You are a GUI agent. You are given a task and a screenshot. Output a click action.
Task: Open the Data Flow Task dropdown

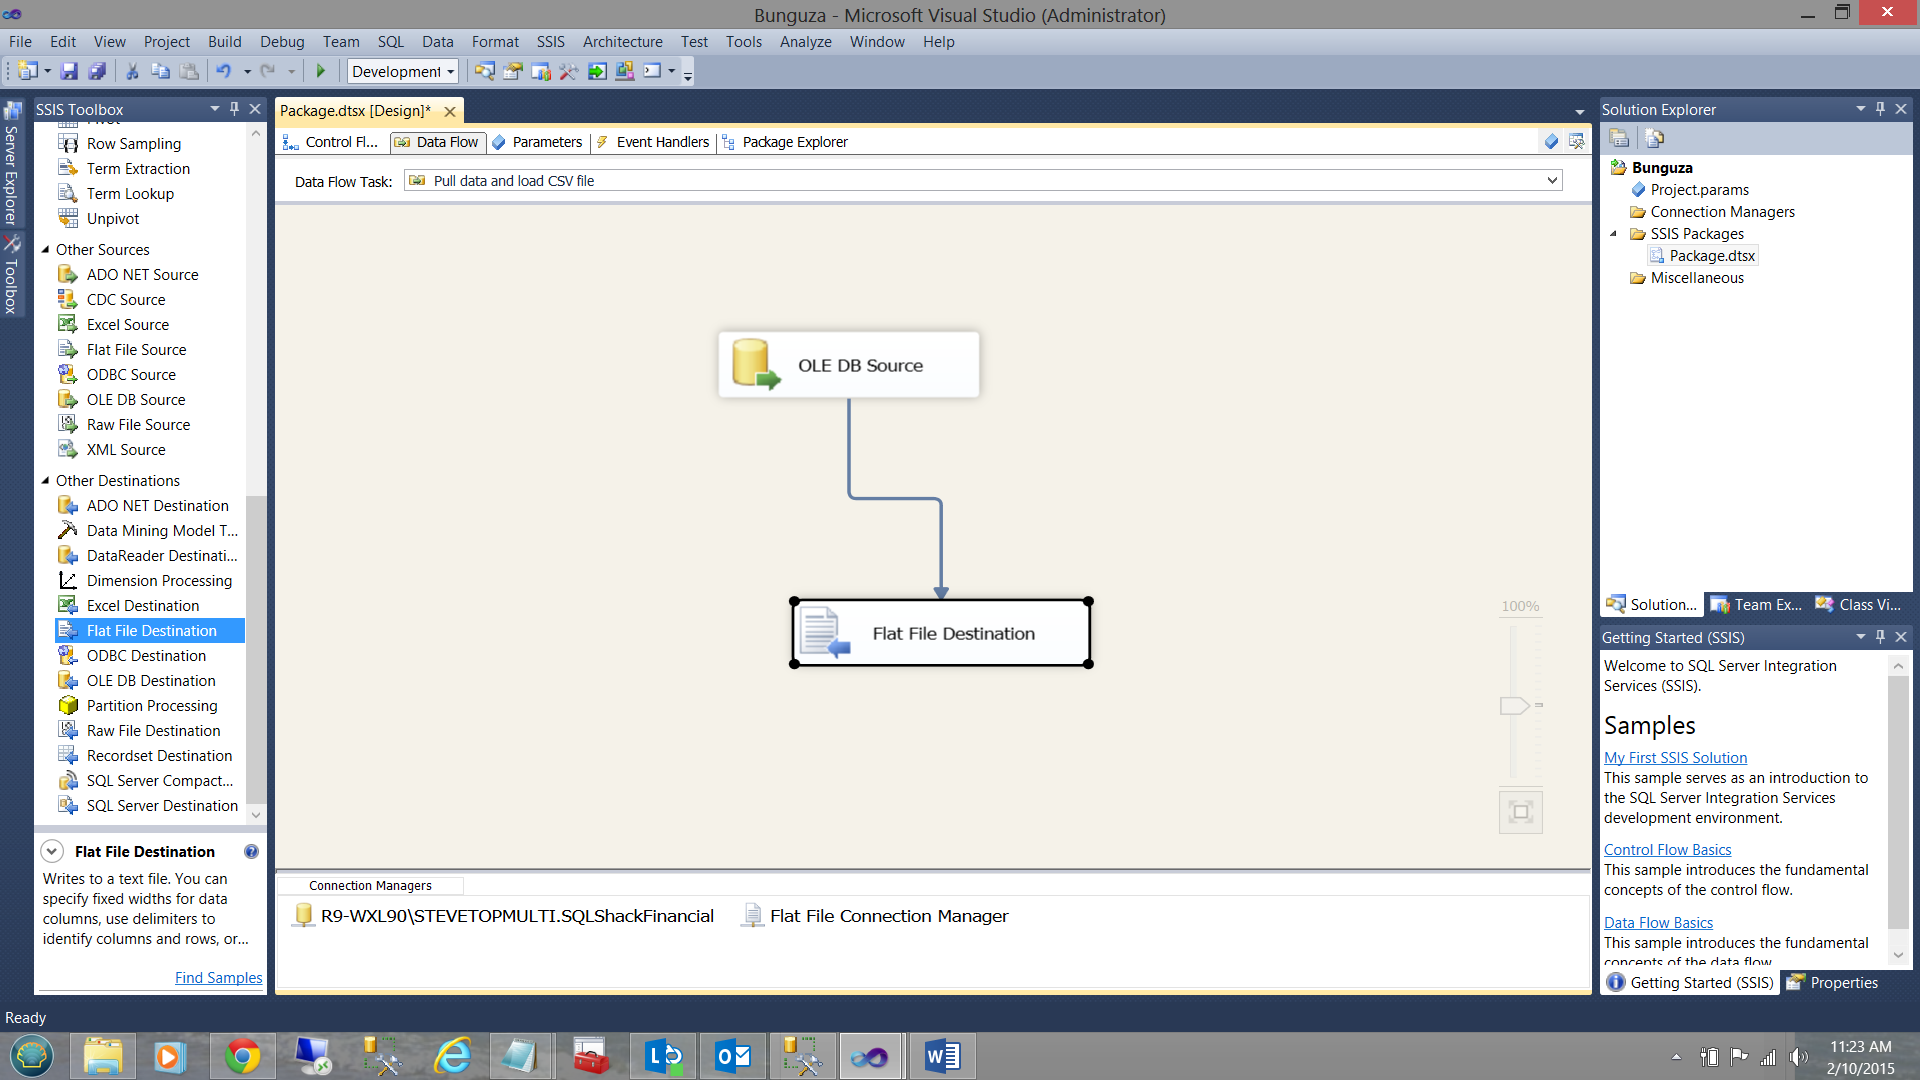coord(1552,181)
